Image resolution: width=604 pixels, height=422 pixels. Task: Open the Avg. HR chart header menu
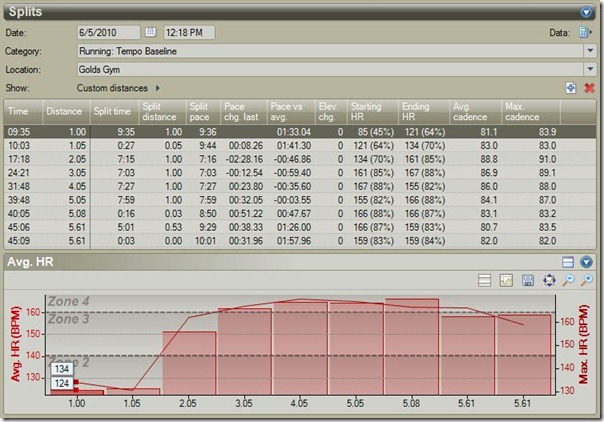point(587,261)
